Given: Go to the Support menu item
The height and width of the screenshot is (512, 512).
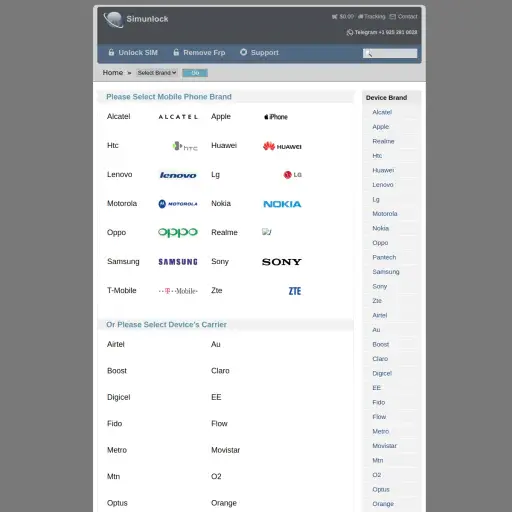Looking at the screenshot, I should click(259, 52).
